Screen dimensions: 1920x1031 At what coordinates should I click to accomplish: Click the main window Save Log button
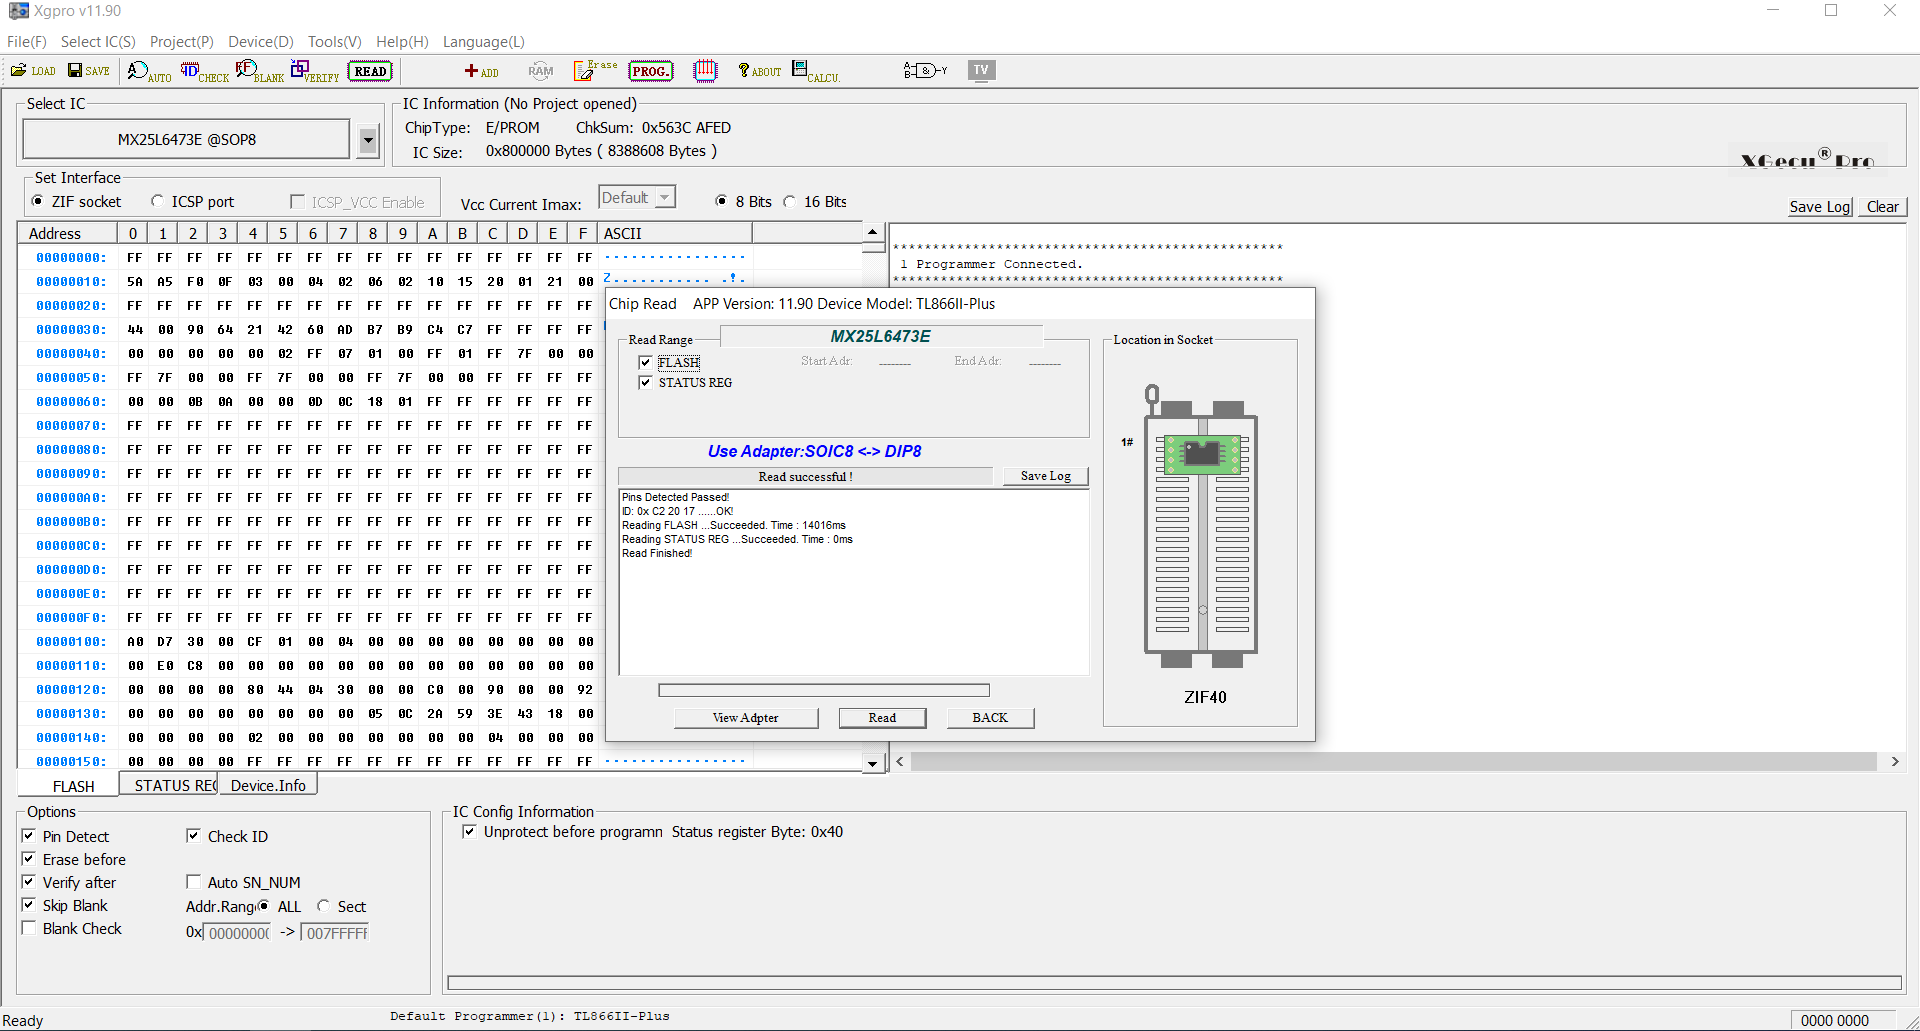1820,207
